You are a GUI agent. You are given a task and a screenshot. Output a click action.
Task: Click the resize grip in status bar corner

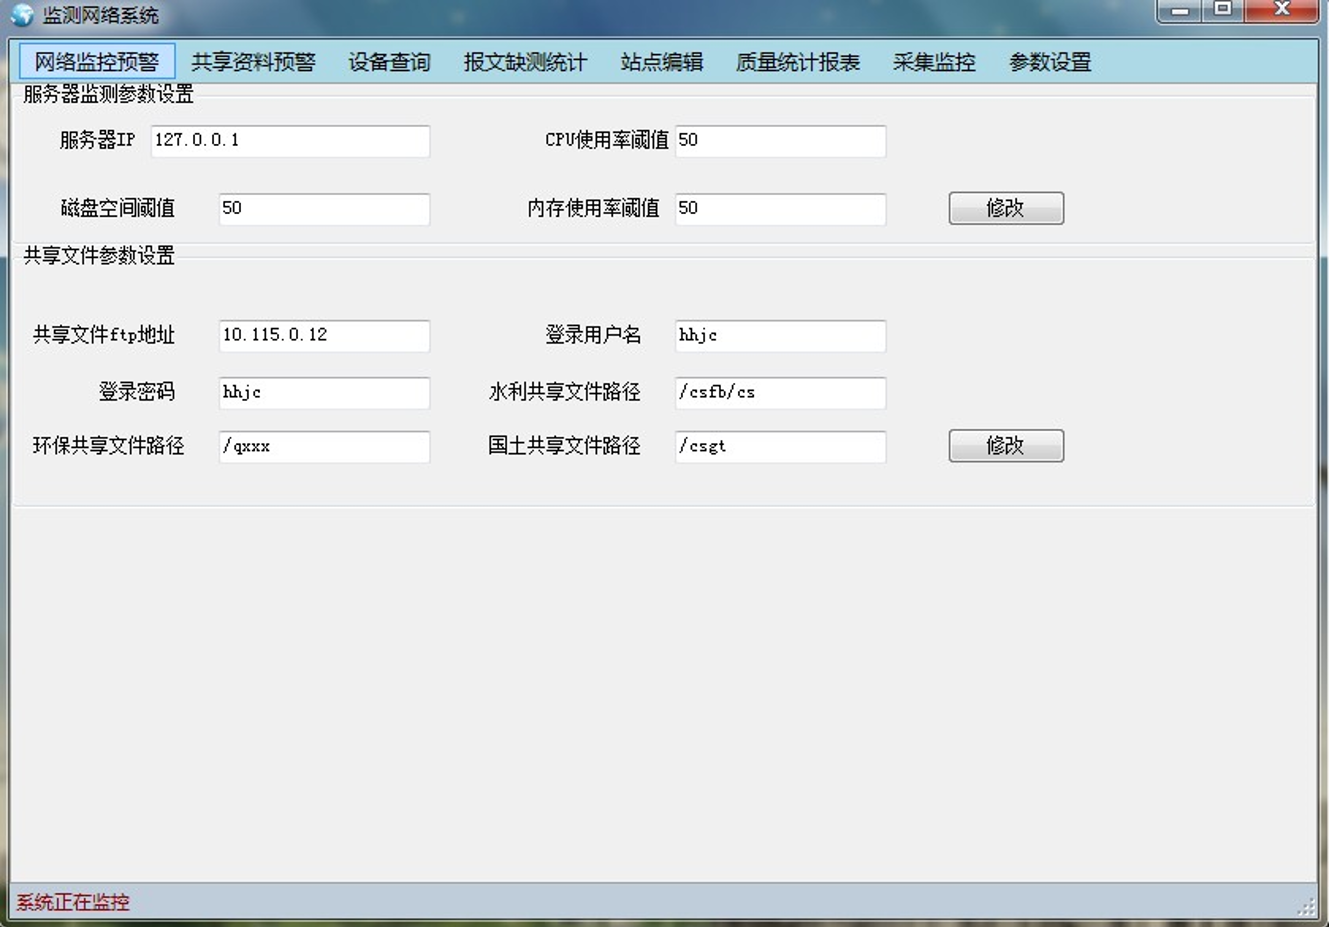click(1307, 906)
